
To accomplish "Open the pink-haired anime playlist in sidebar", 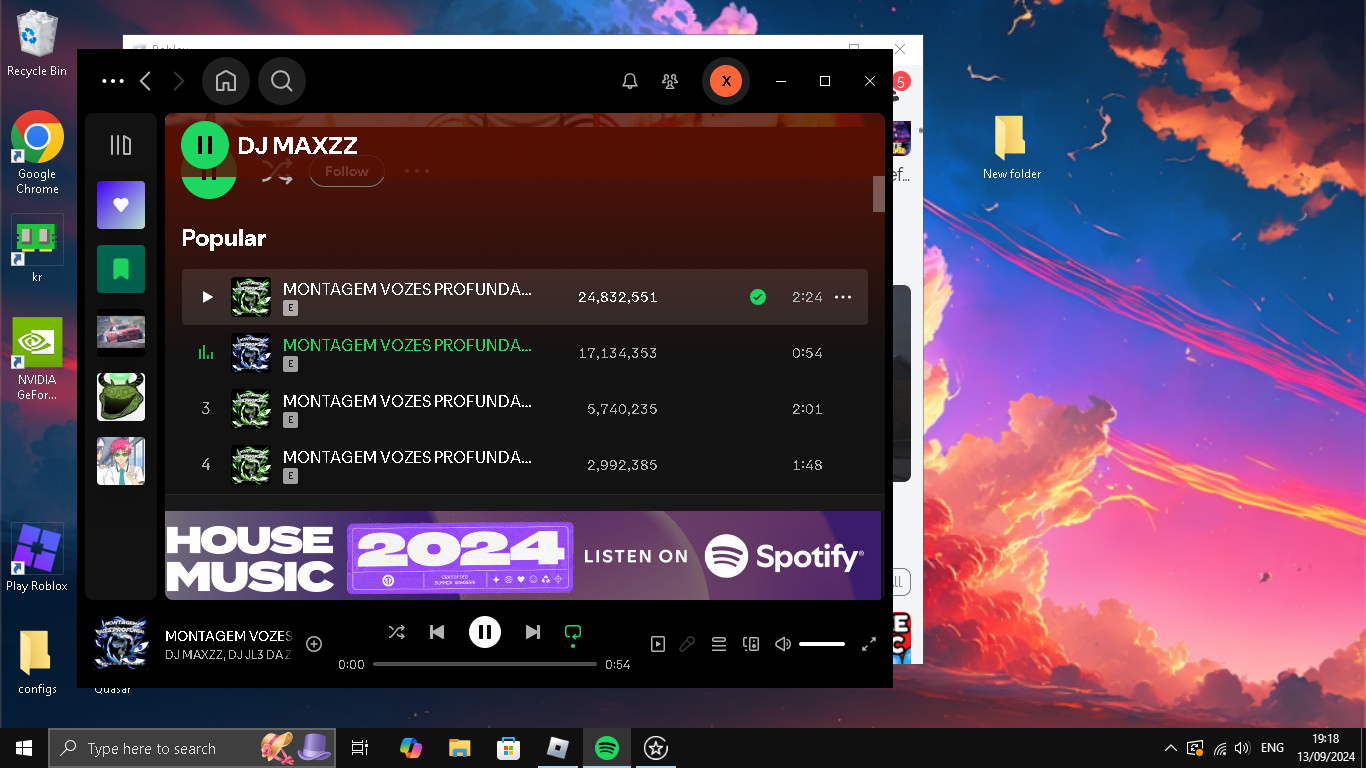I will [x=121, y=461].
